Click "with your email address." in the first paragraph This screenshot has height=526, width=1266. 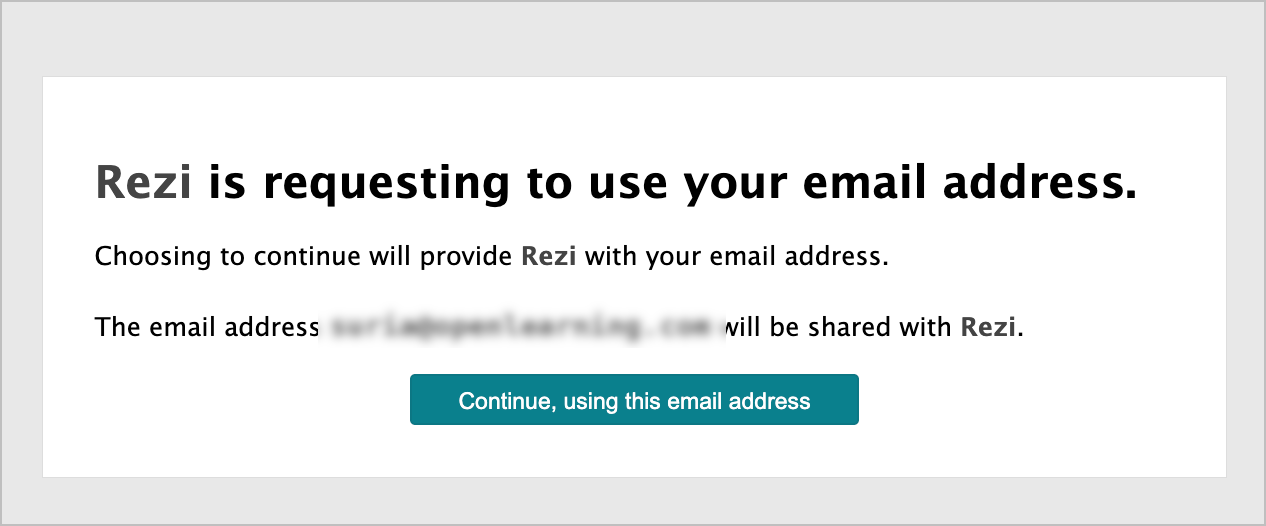point(736,257)
